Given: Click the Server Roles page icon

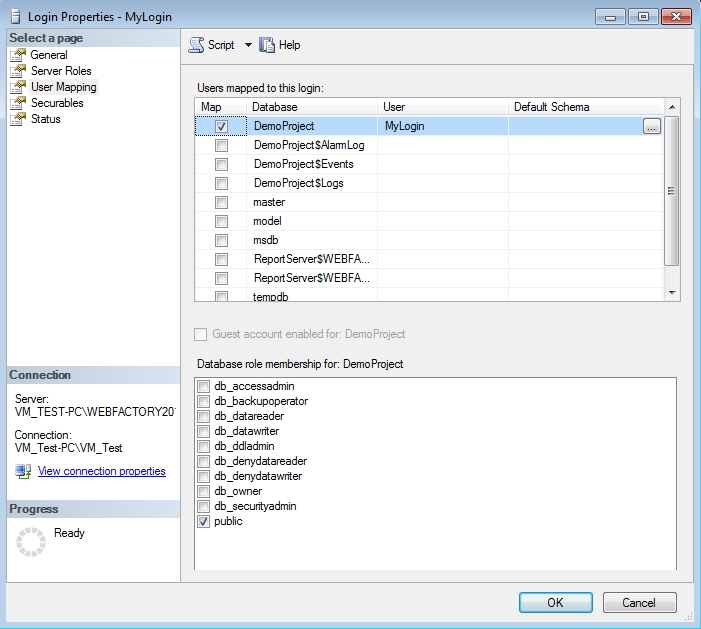Looking at the screenshot, I should coord(17,71).
